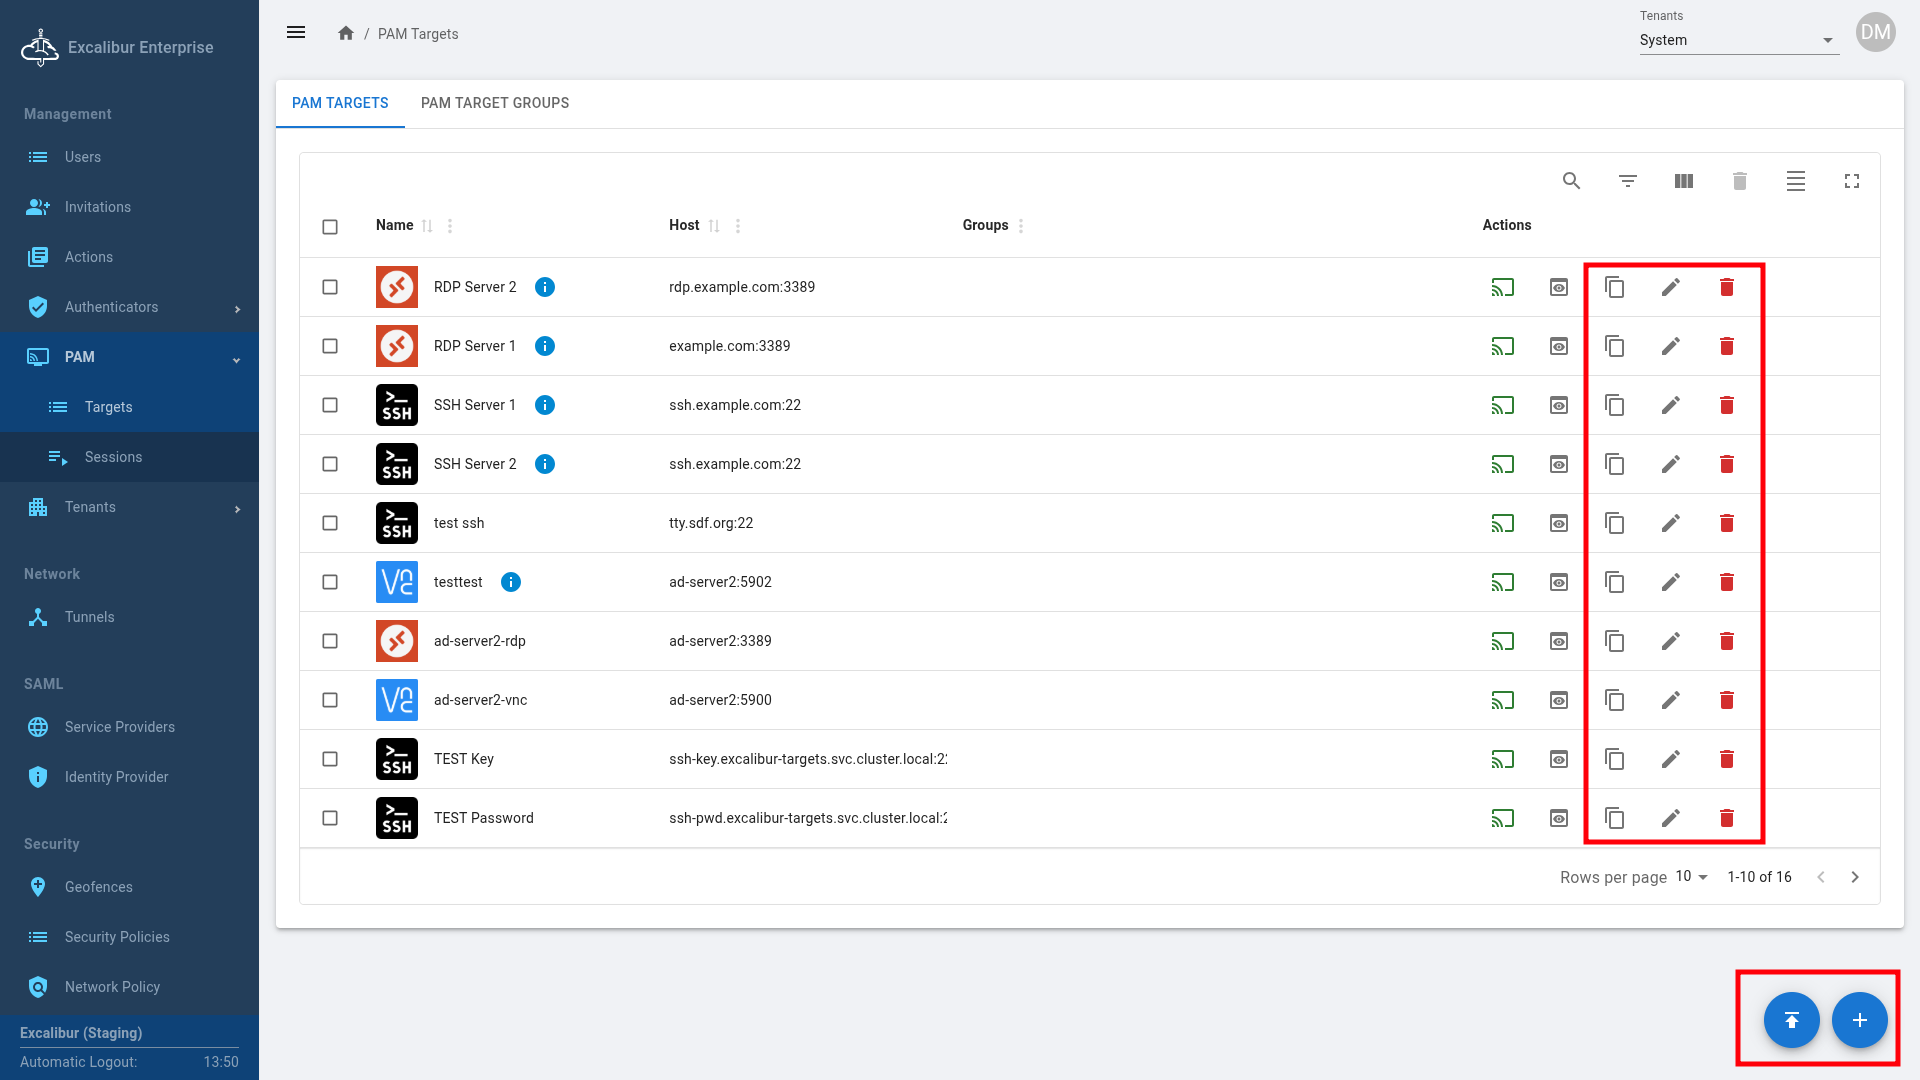Edit the test ssh target
This screenshot has height=1080, width=1920.
tap(1670, 523)
